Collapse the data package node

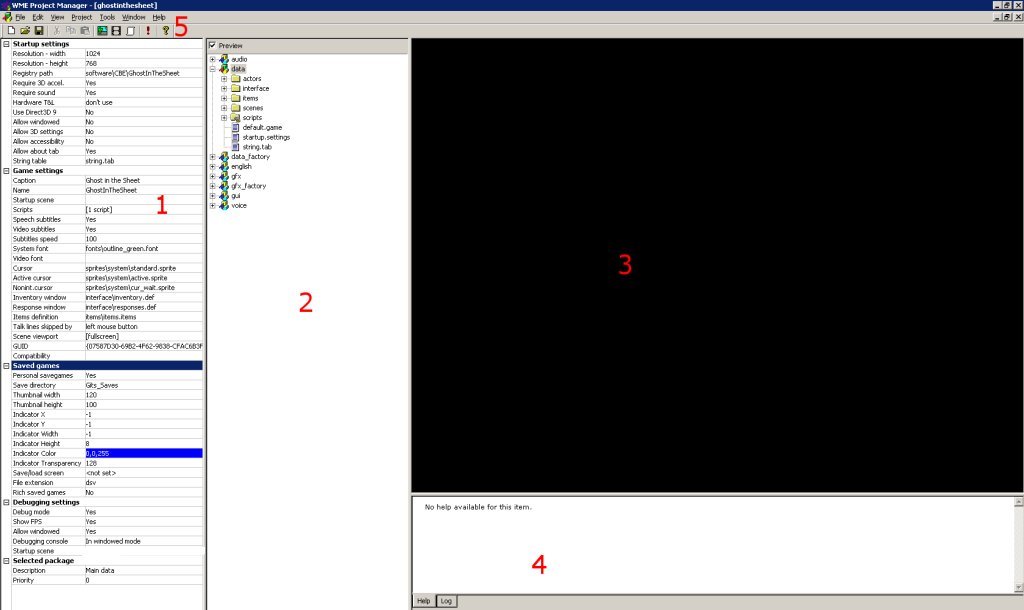pos(212,69)
